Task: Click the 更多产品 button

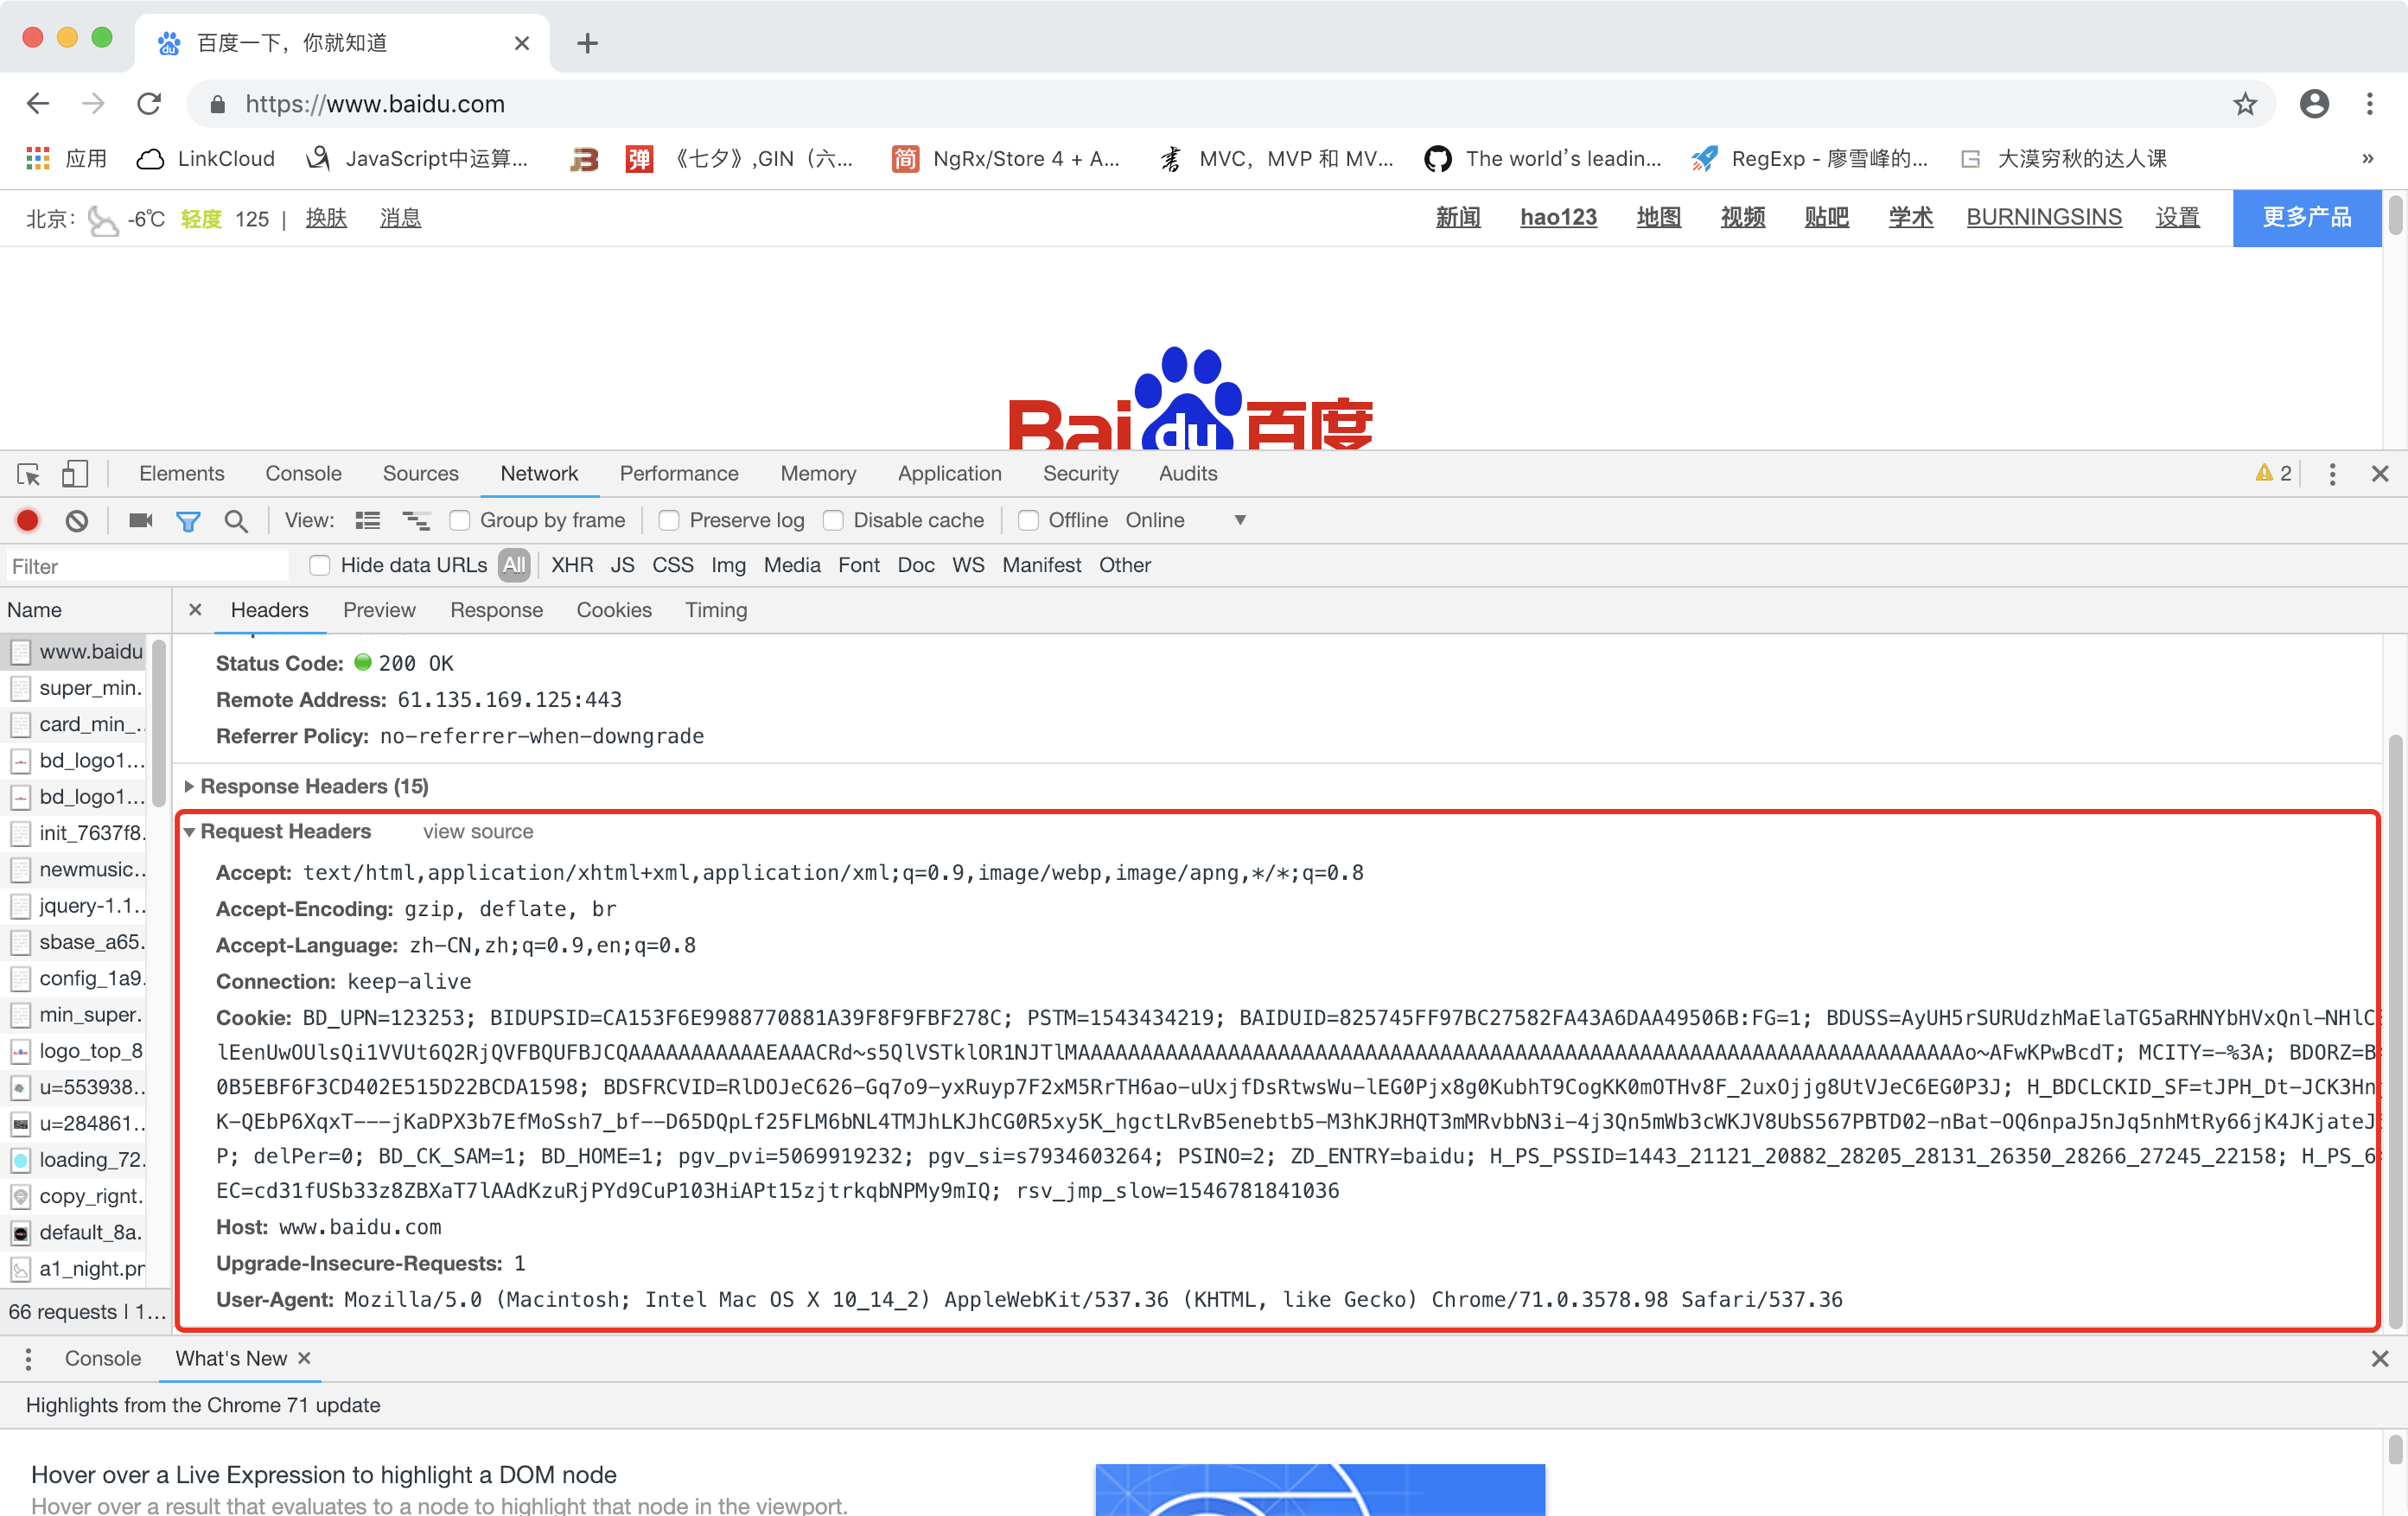Action: pyautogui.click(x=2307, y=217)
